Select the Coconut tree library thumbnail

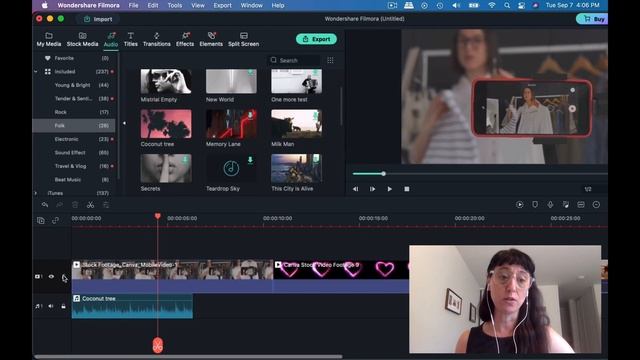pos(166,124)
